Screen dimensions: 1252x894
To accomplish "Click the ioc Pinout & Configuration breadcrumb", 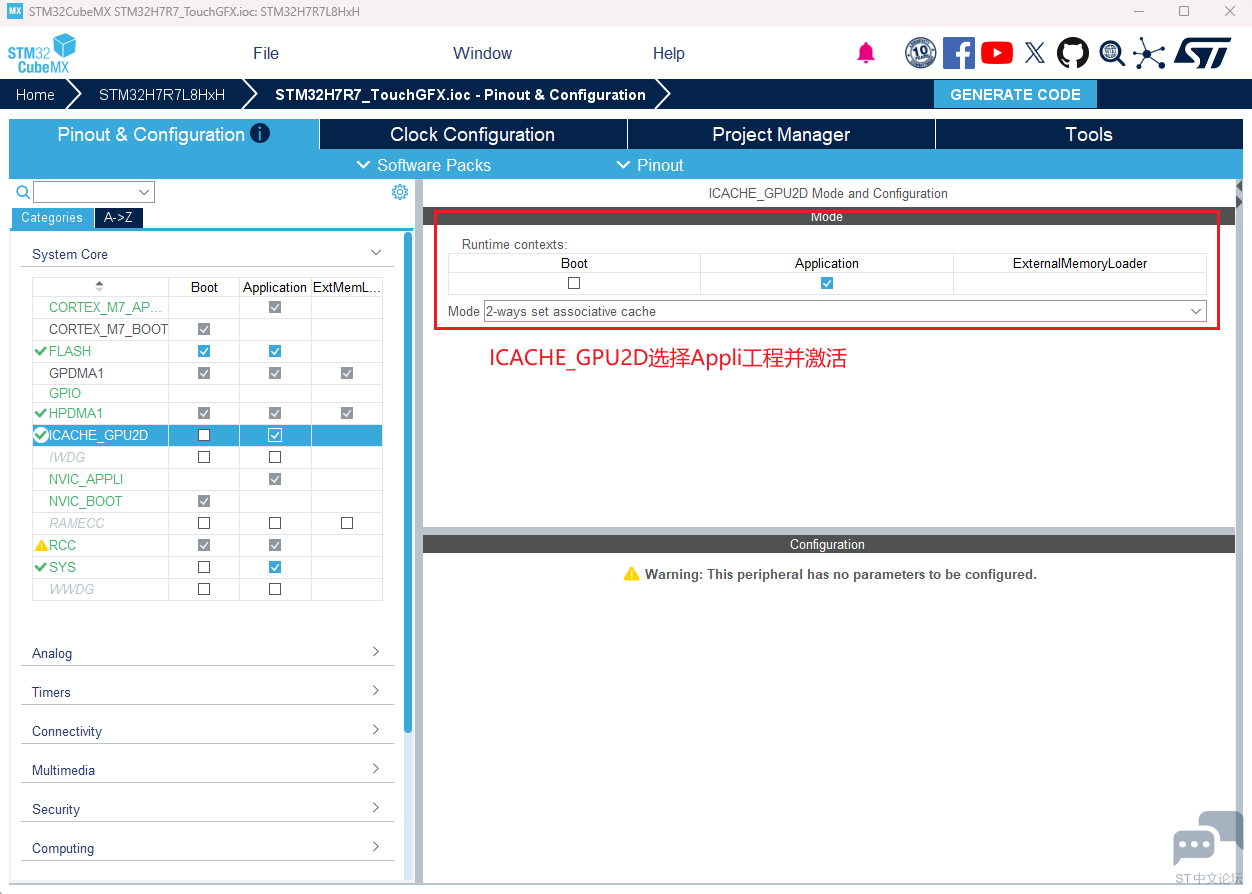I will (x=460, y=94).
